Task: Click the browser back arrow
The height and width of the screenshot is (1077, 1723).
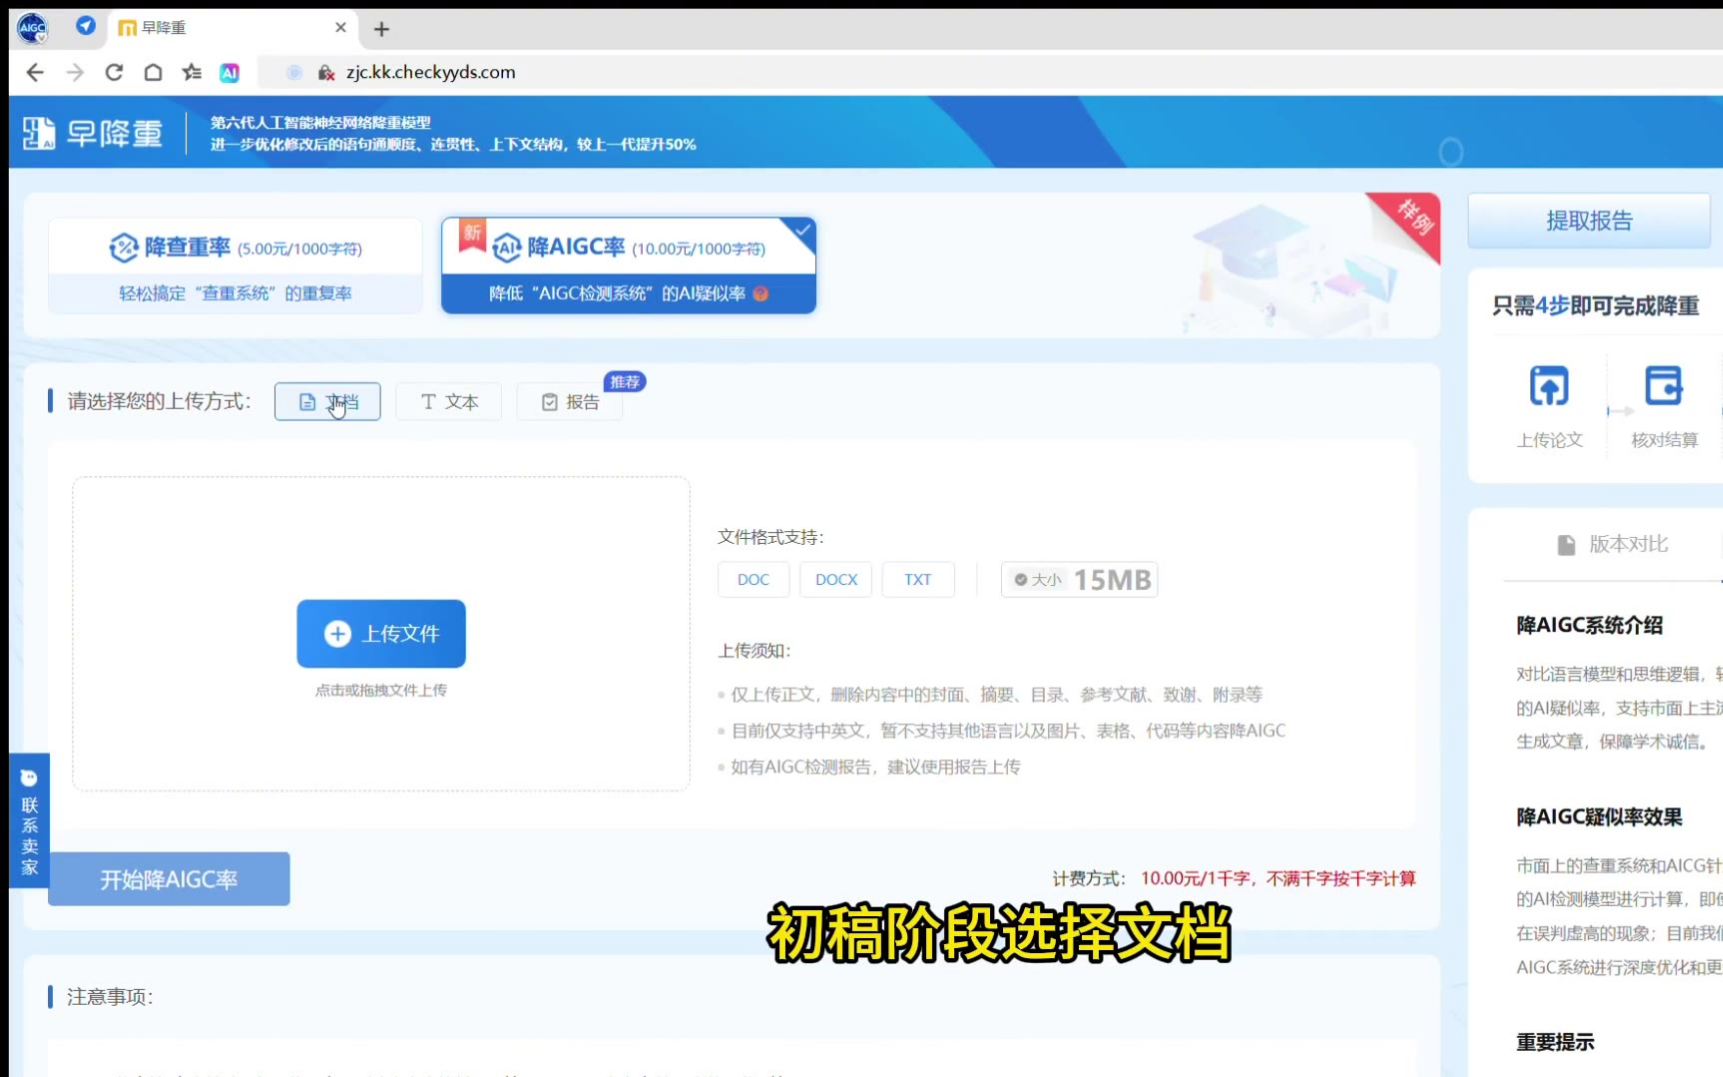Action: click(x=35, y=72)
